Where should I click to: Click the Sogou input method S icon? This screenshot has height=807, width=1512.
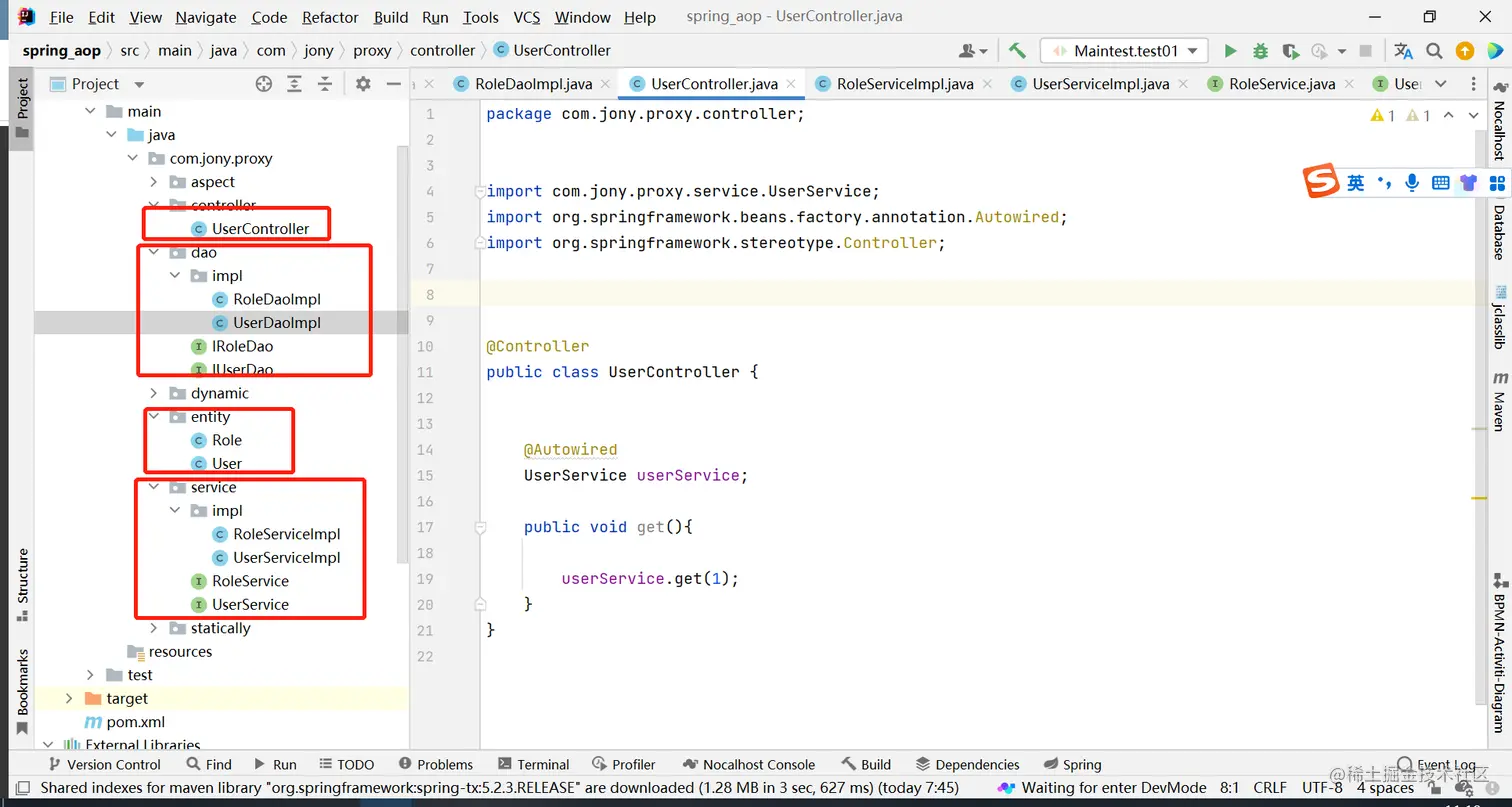click(1321, 182)
